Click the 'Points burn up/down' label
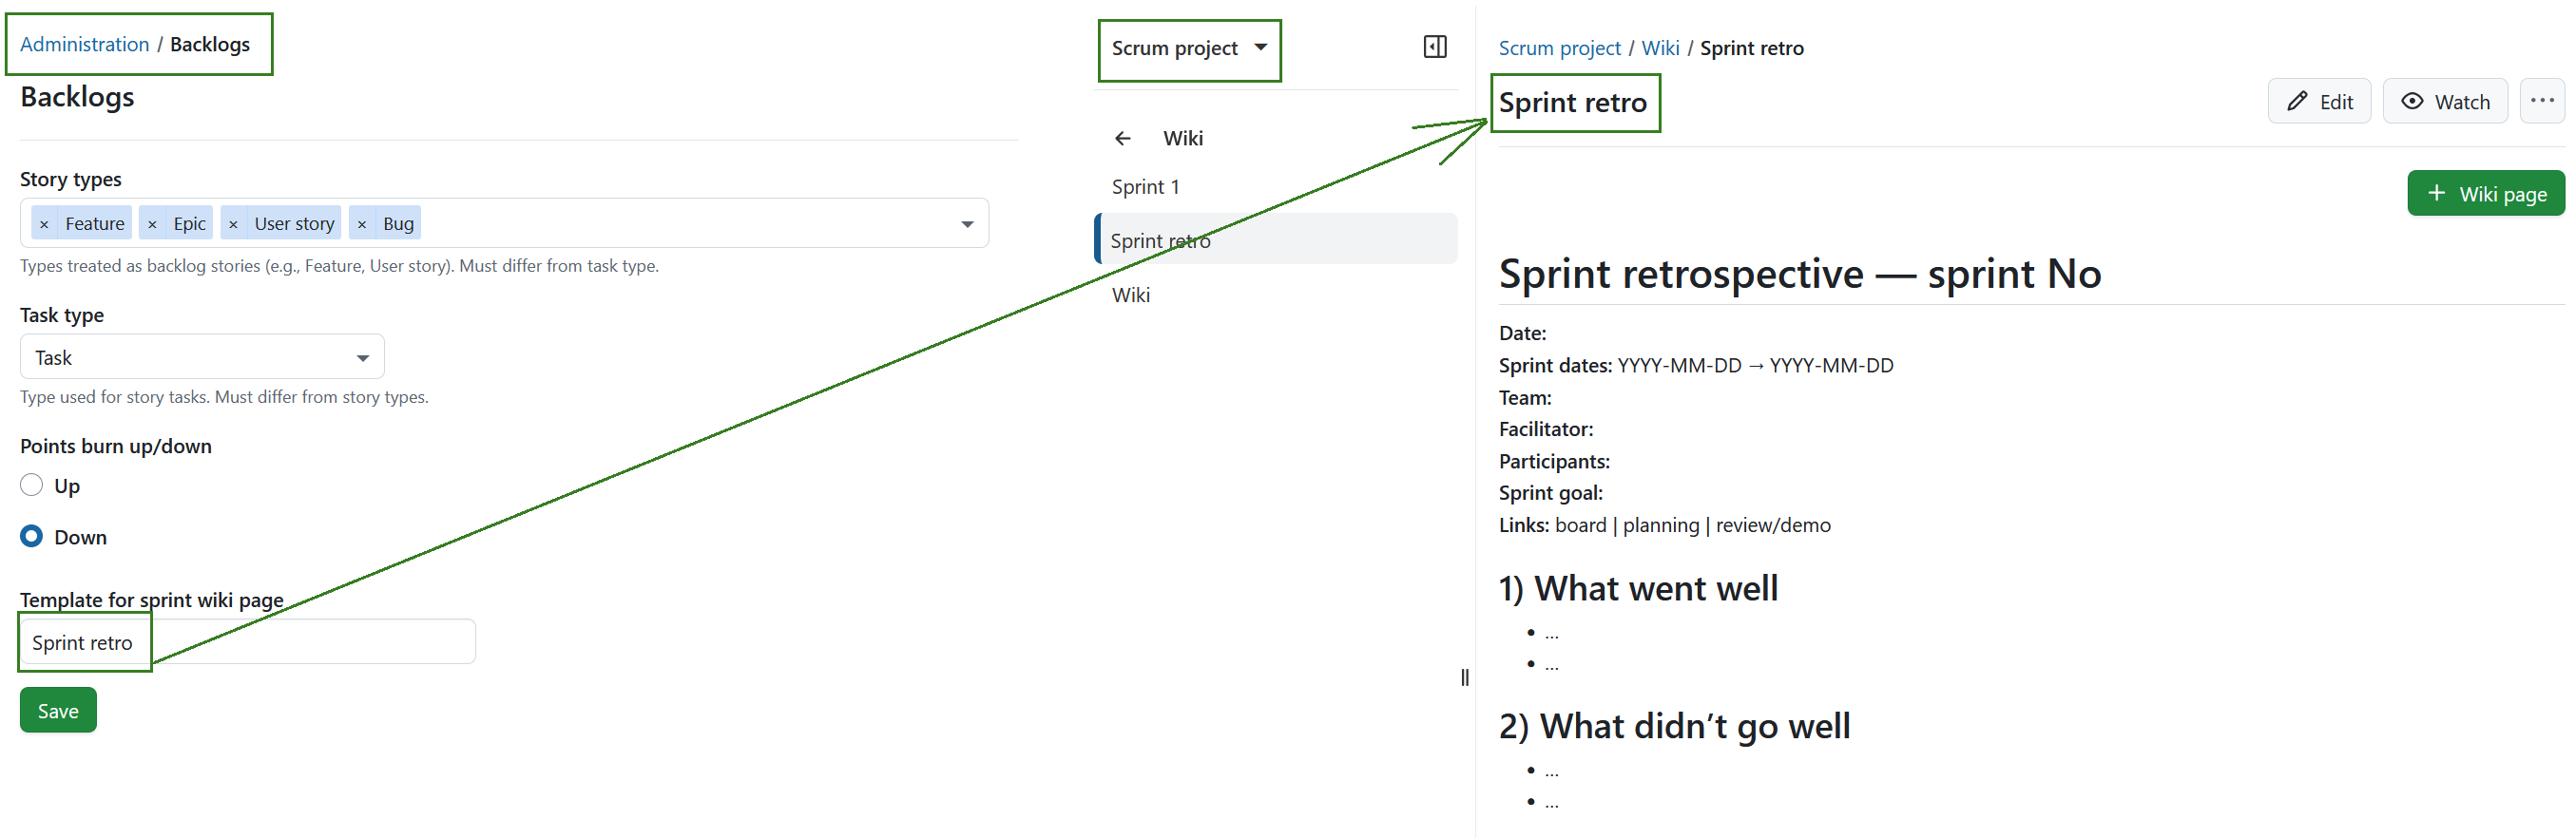This screenshot has height=838, width=2576. click(x=116, y=446)
